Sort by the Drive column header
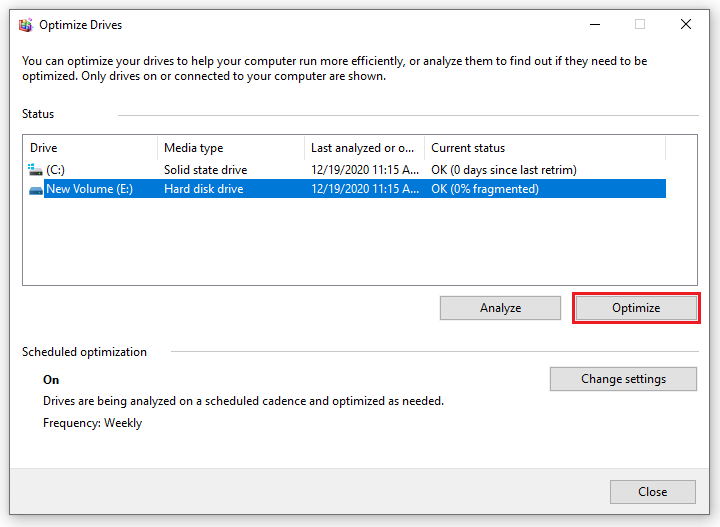 [90, 148]
